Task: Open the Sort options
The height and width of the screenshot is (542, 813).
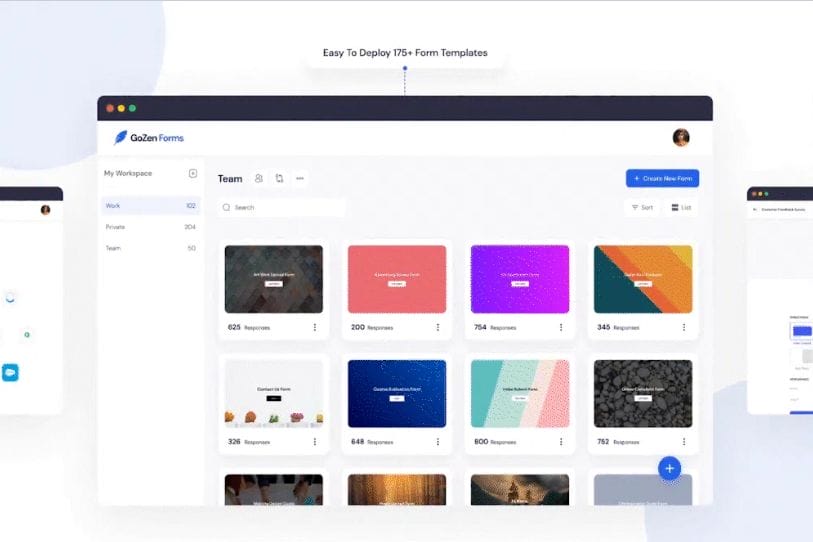Action: click(642, 207)
